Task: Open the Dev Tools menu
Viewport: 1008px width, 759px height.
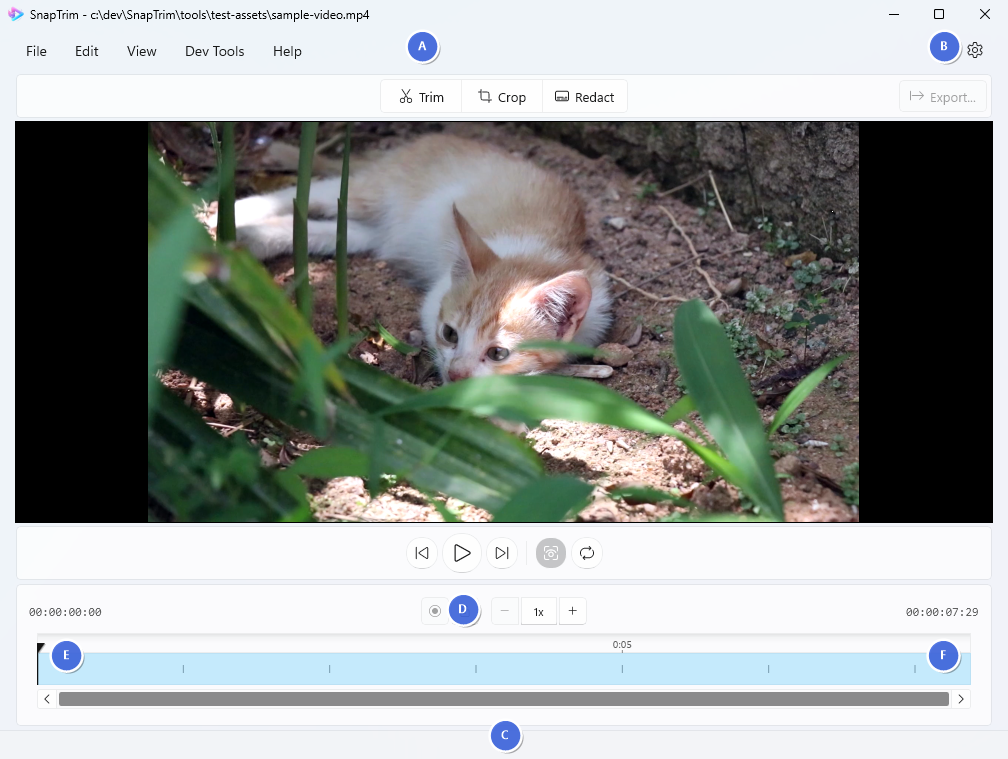Action: coord(214,51)
